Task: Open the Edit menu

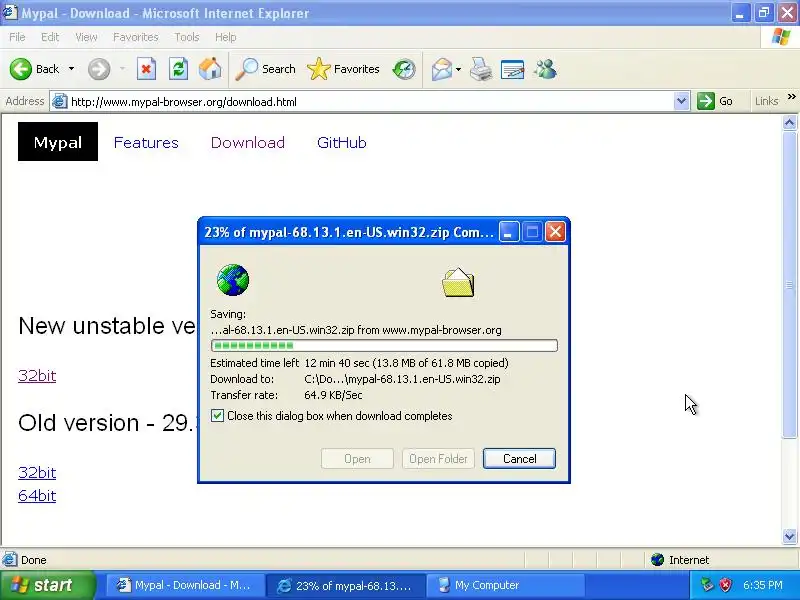Action: click(x=50, y=37)
